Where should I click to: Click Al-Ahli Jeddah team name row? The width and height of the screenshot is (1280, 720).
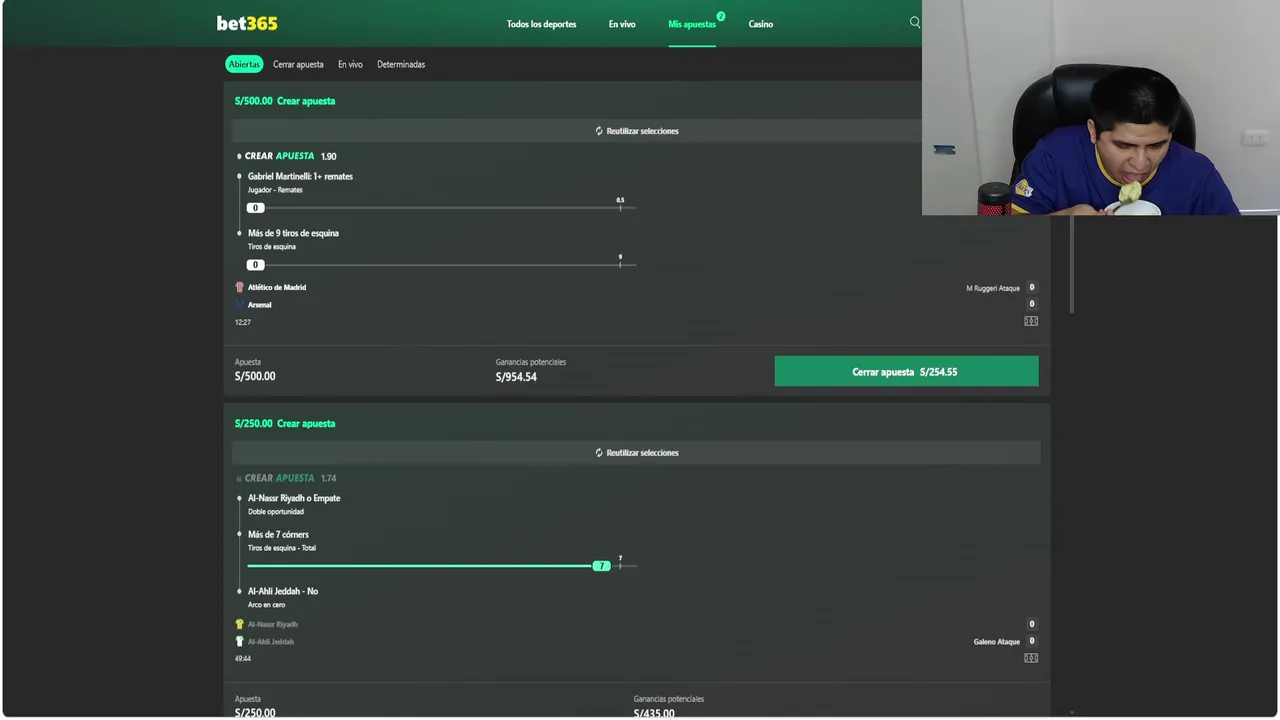point(271,641)
